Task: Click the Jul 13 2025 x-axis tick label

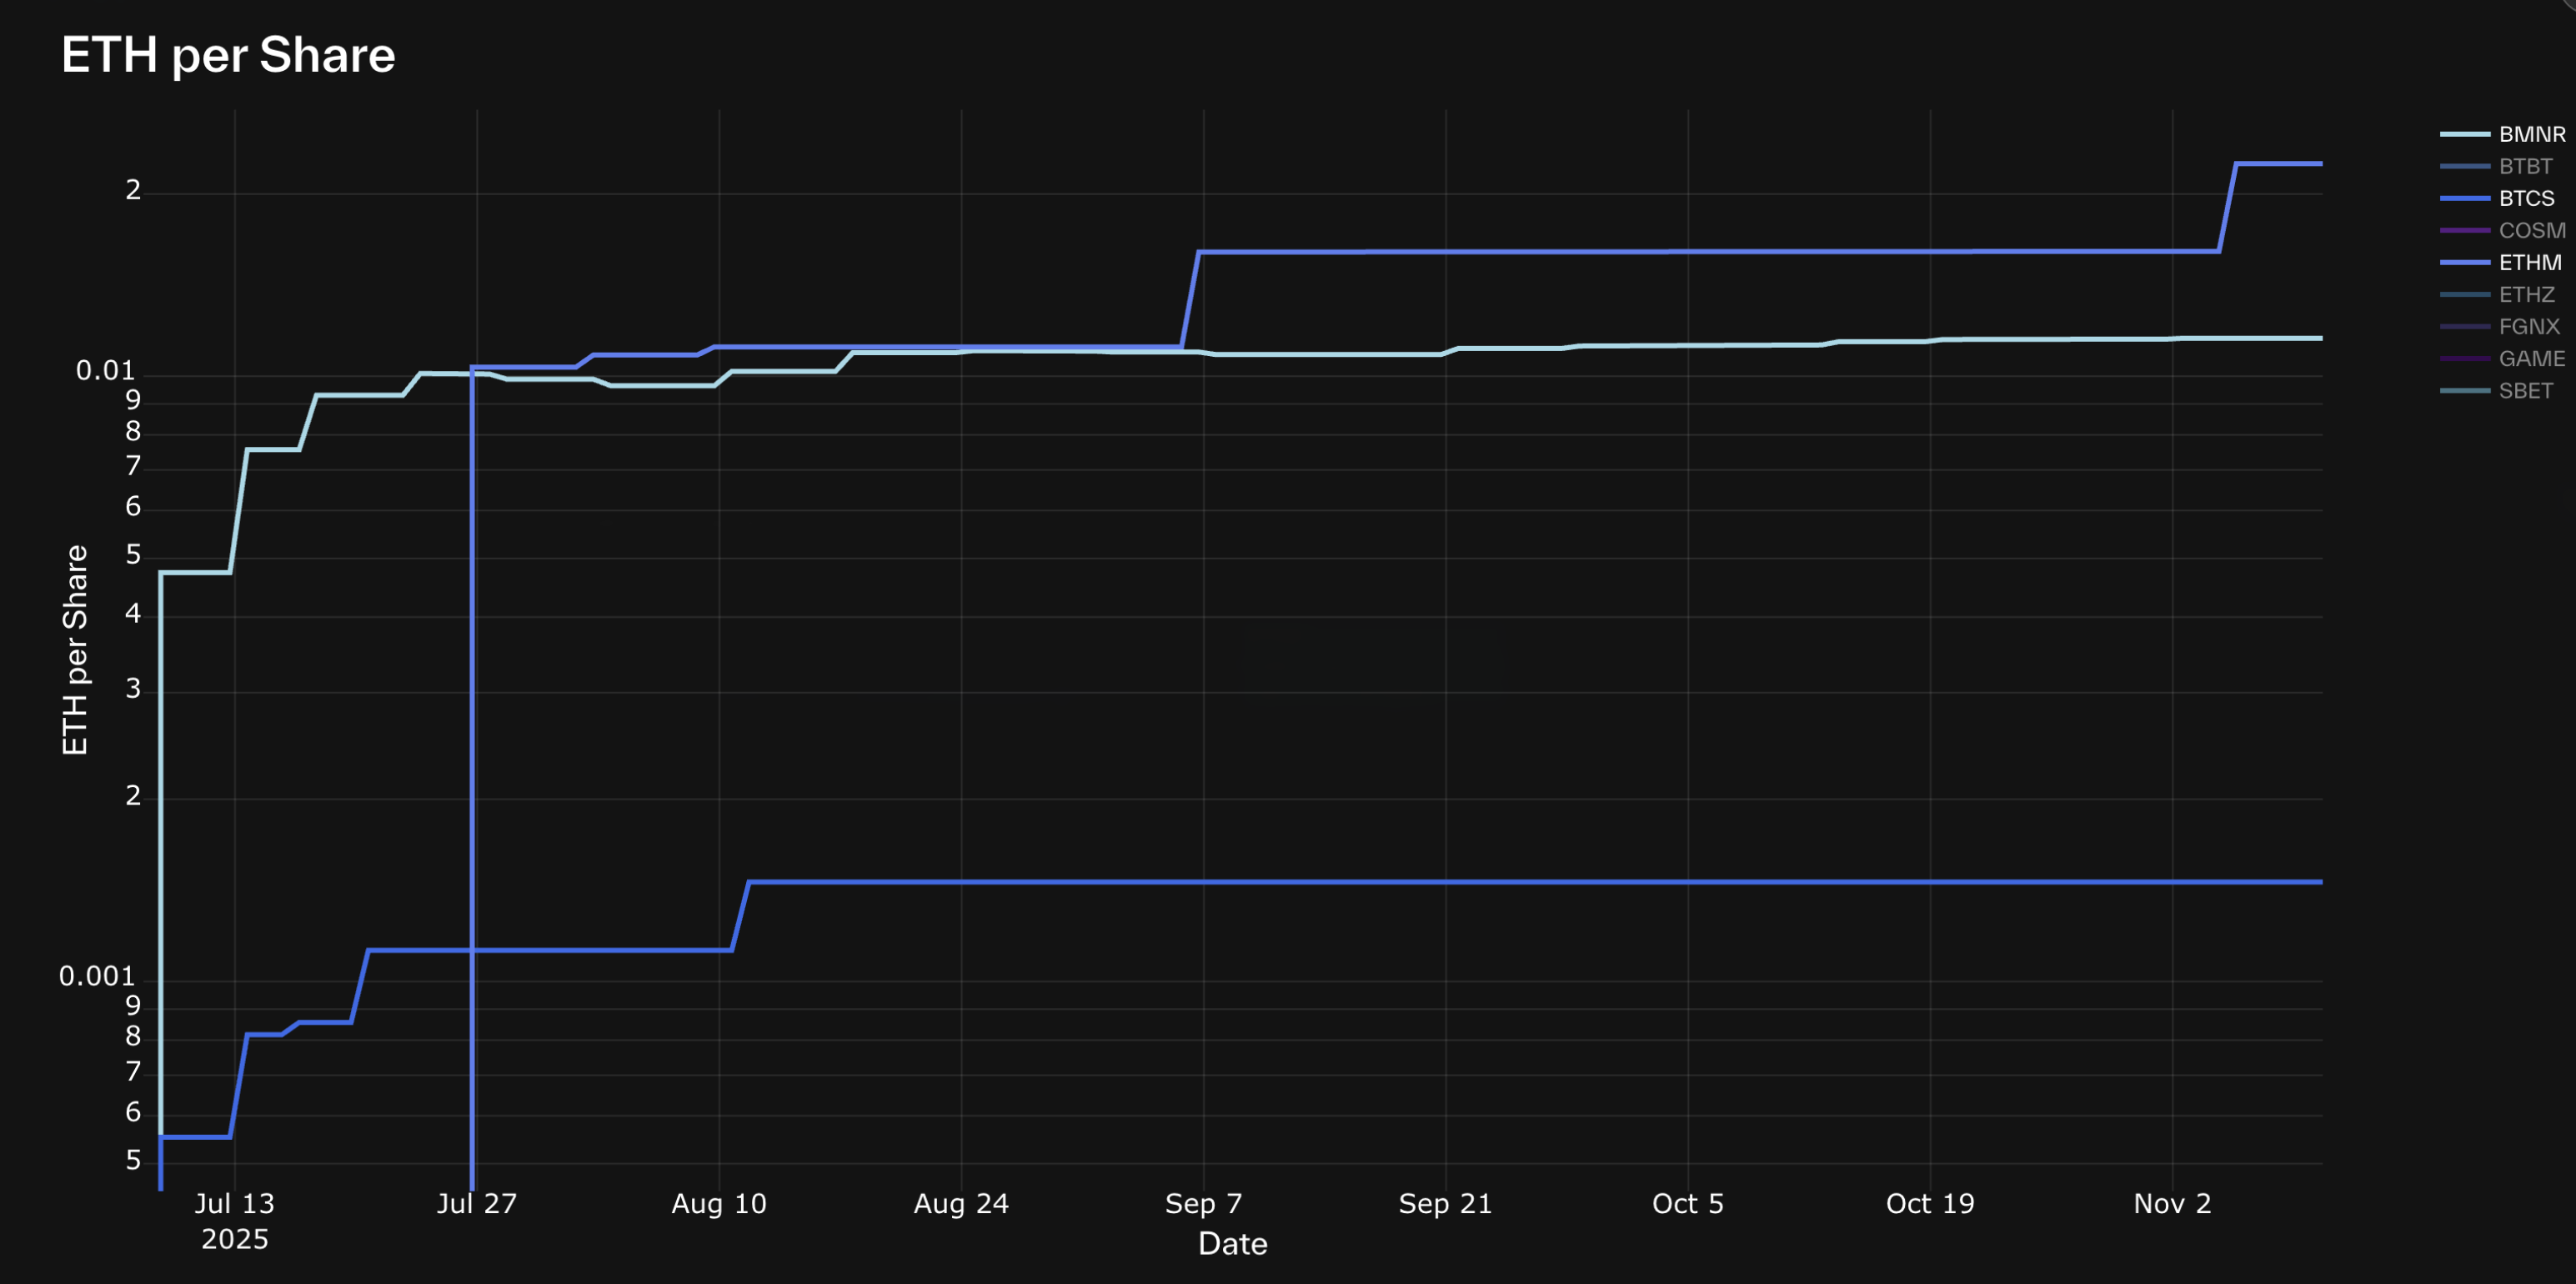Action: [x=234, y=1203]
